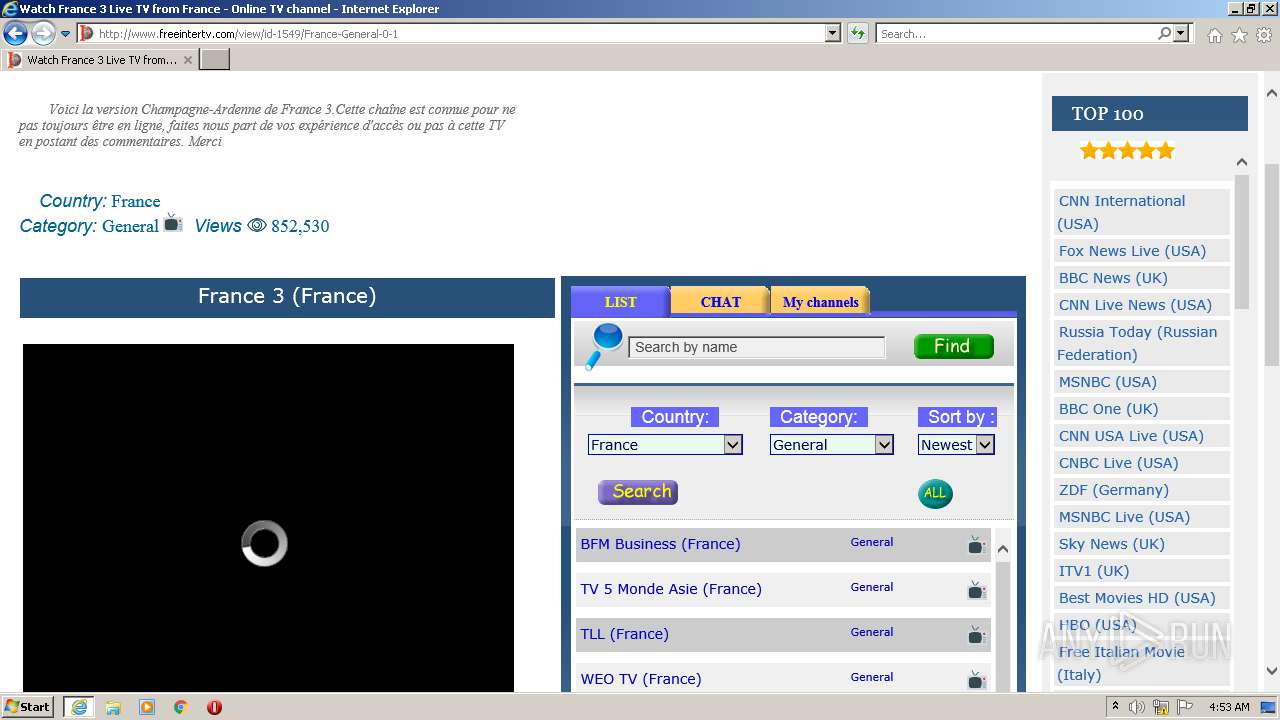The width and height of the screenshot is (1280, 720).
Task: Select the Watch France 3 Live TV browser tab
Action: click(100, 60)
